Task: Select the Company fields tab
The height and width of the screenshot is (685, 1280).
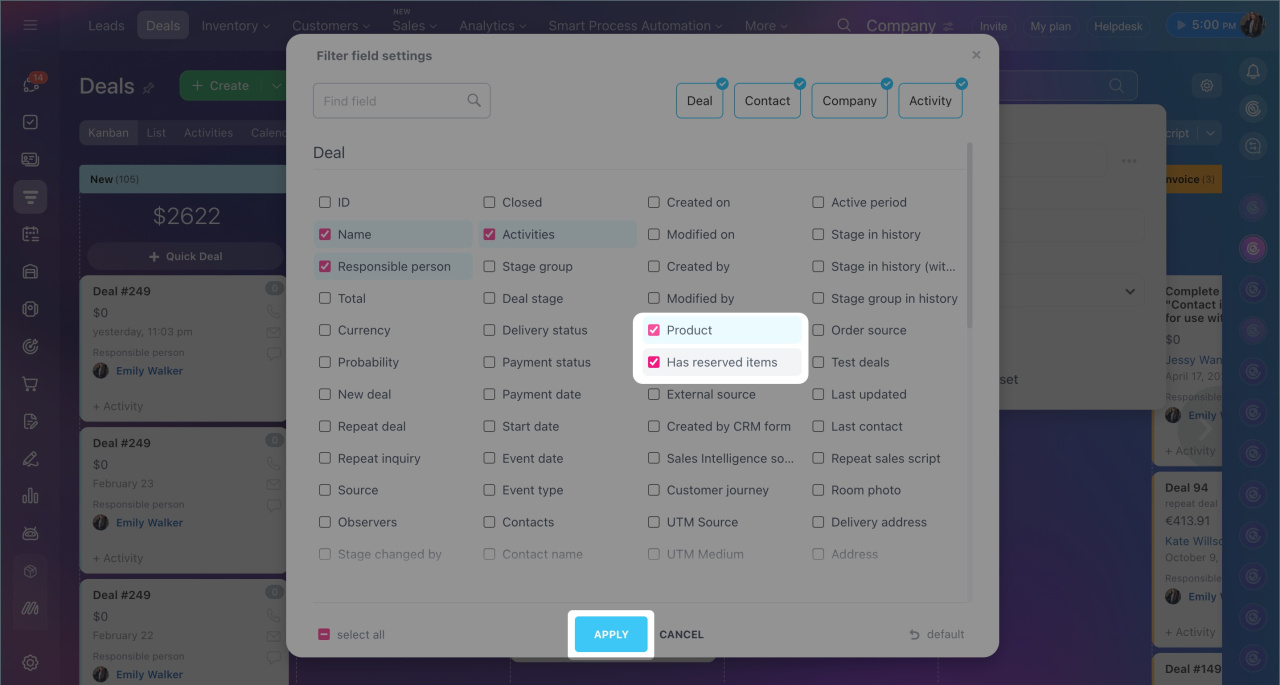Action: point(849,101)
